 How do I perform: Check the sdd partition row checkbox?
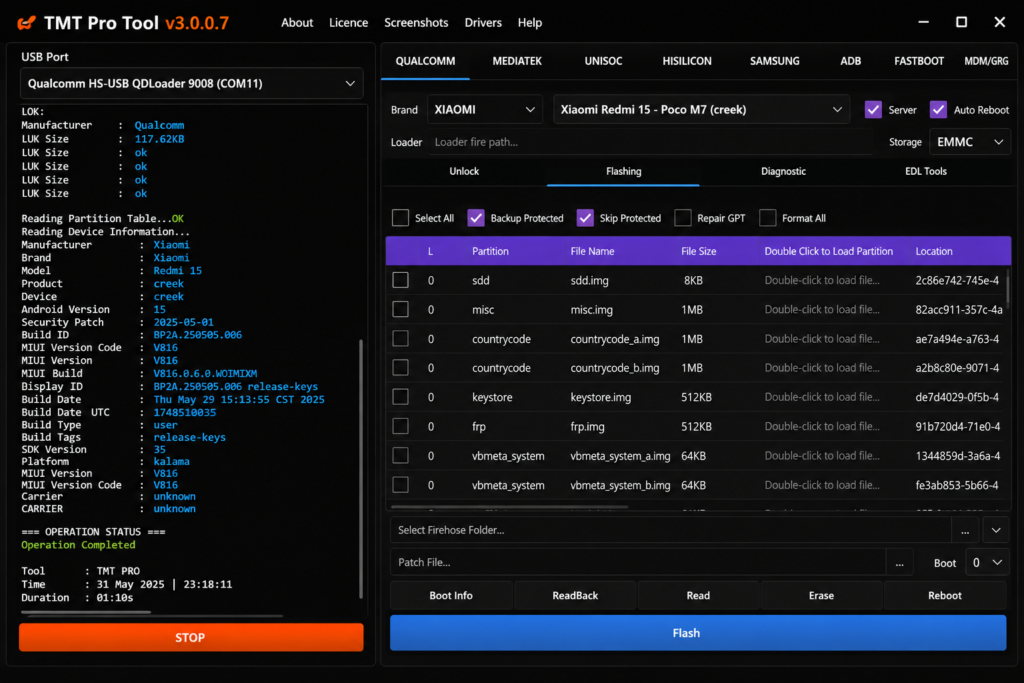400,280
